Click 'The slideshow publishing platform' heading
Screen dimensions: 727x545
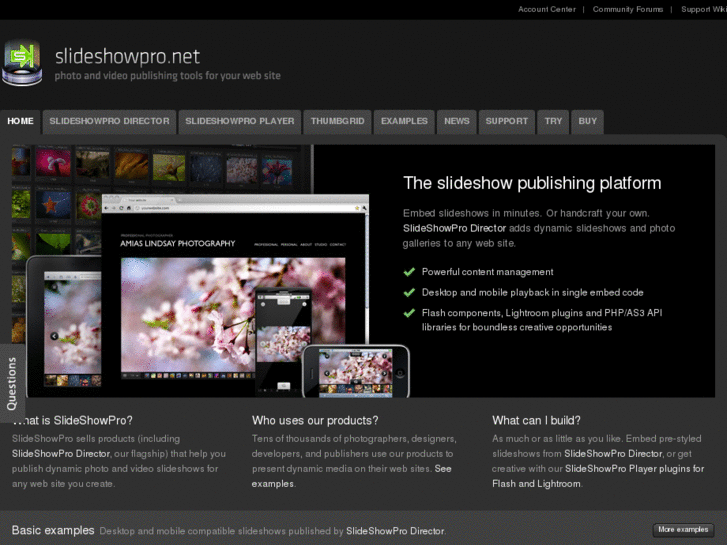pyautogui.click(x=532, y=183)
